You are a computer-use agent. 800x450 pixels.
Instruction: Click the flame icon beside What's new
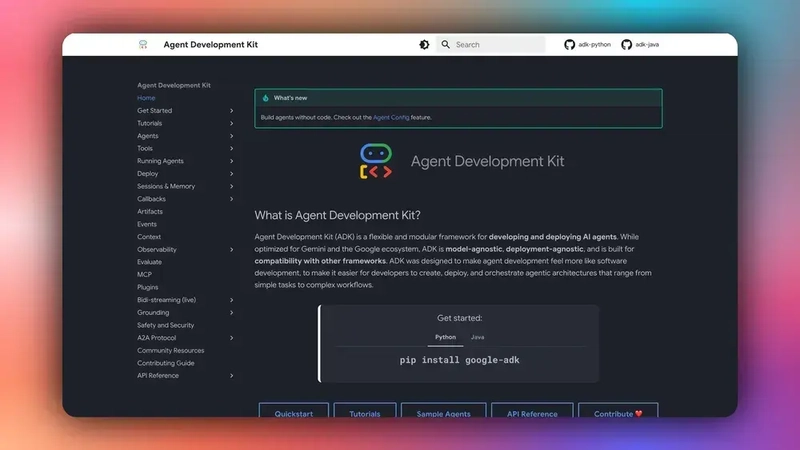coord(265,98)
